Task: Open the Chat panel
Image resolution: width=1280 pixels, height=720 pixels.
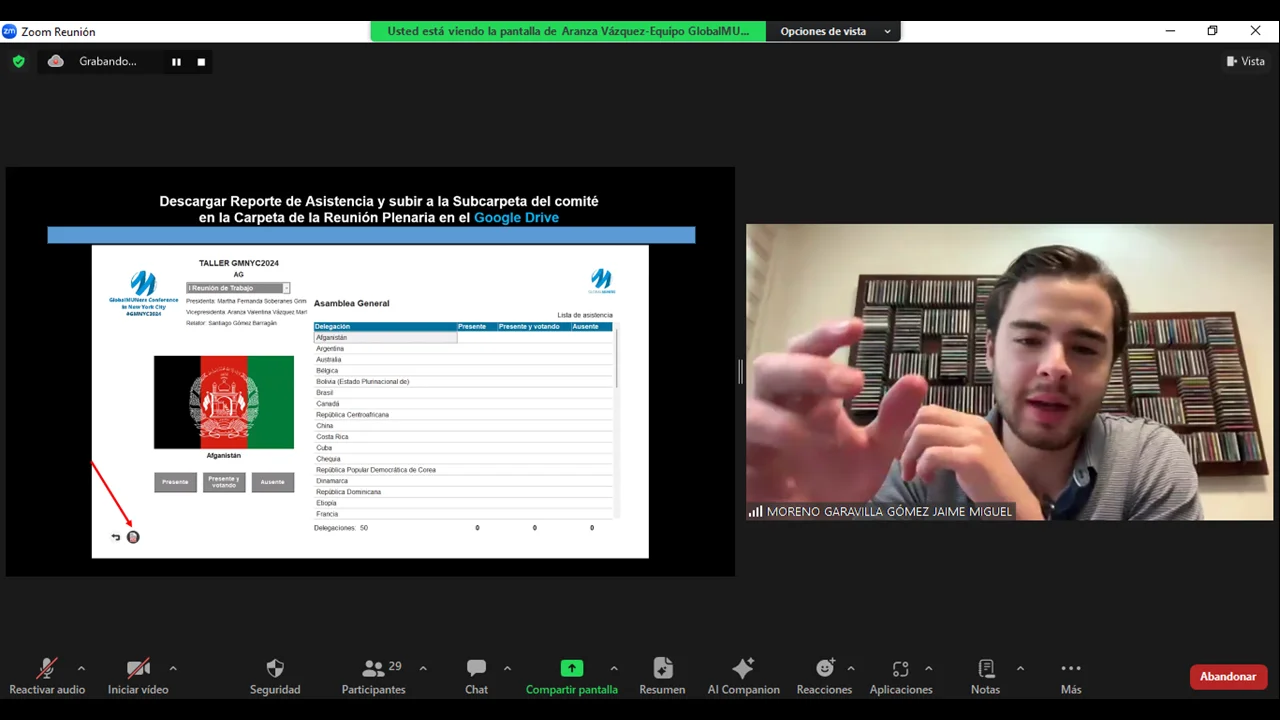Action: [476, 669]
